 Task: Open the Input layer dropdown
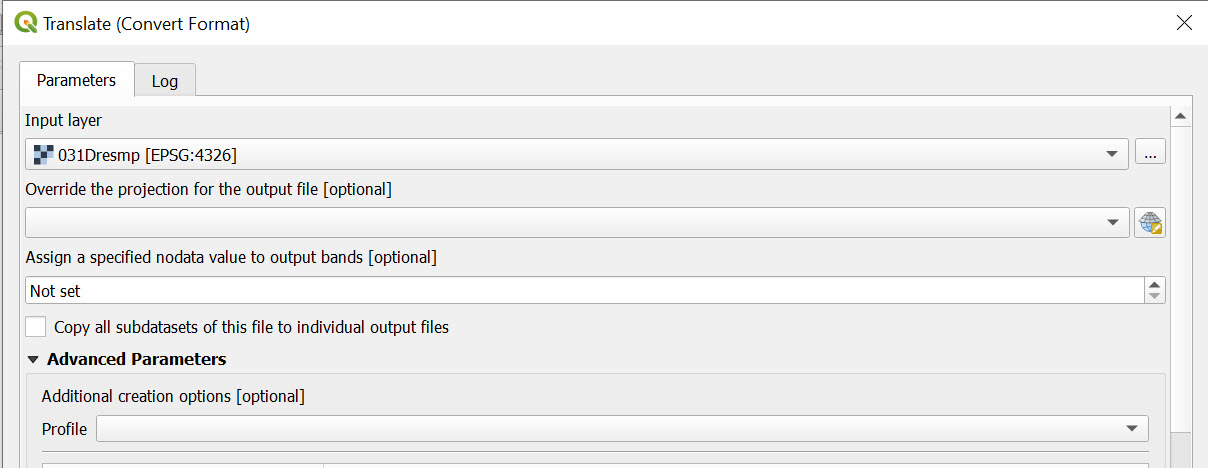1111,154
